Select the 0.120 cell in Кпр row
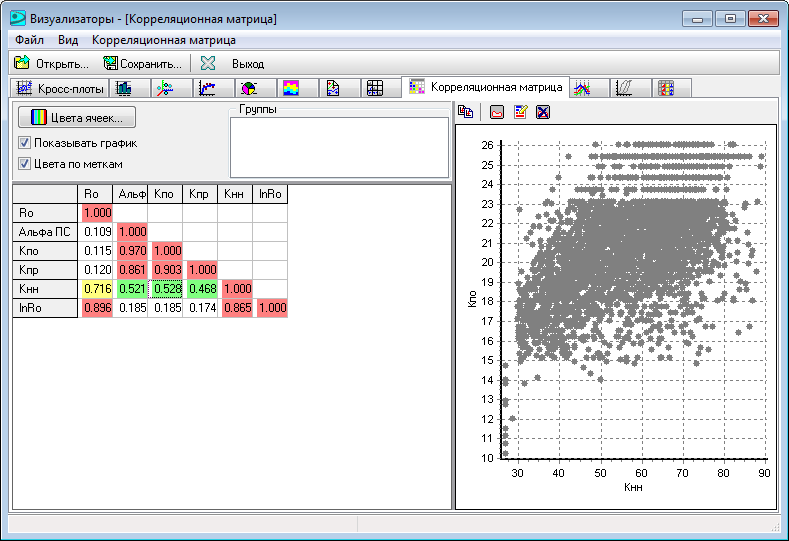Screen dimensions: 789x541 [97, 270]
